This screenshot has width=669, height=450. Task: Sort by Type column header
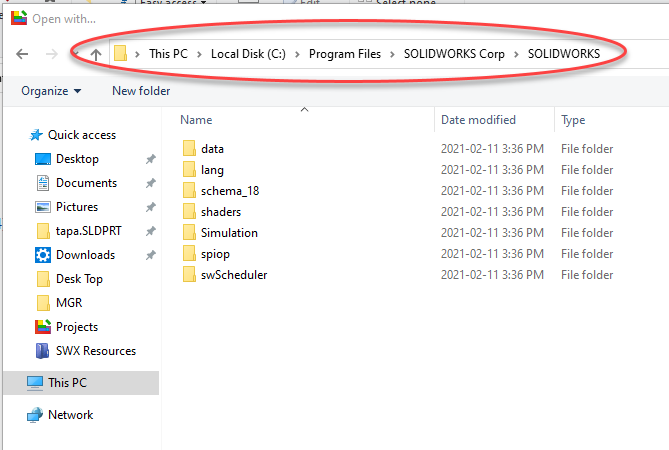coord(573,120)
